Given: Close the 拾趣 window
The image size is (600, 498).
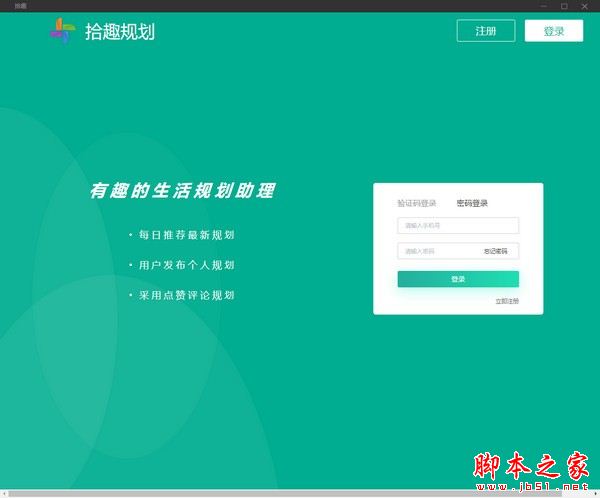Looking at the screenshot, I should pyautogui.click(x=584, y=6).
